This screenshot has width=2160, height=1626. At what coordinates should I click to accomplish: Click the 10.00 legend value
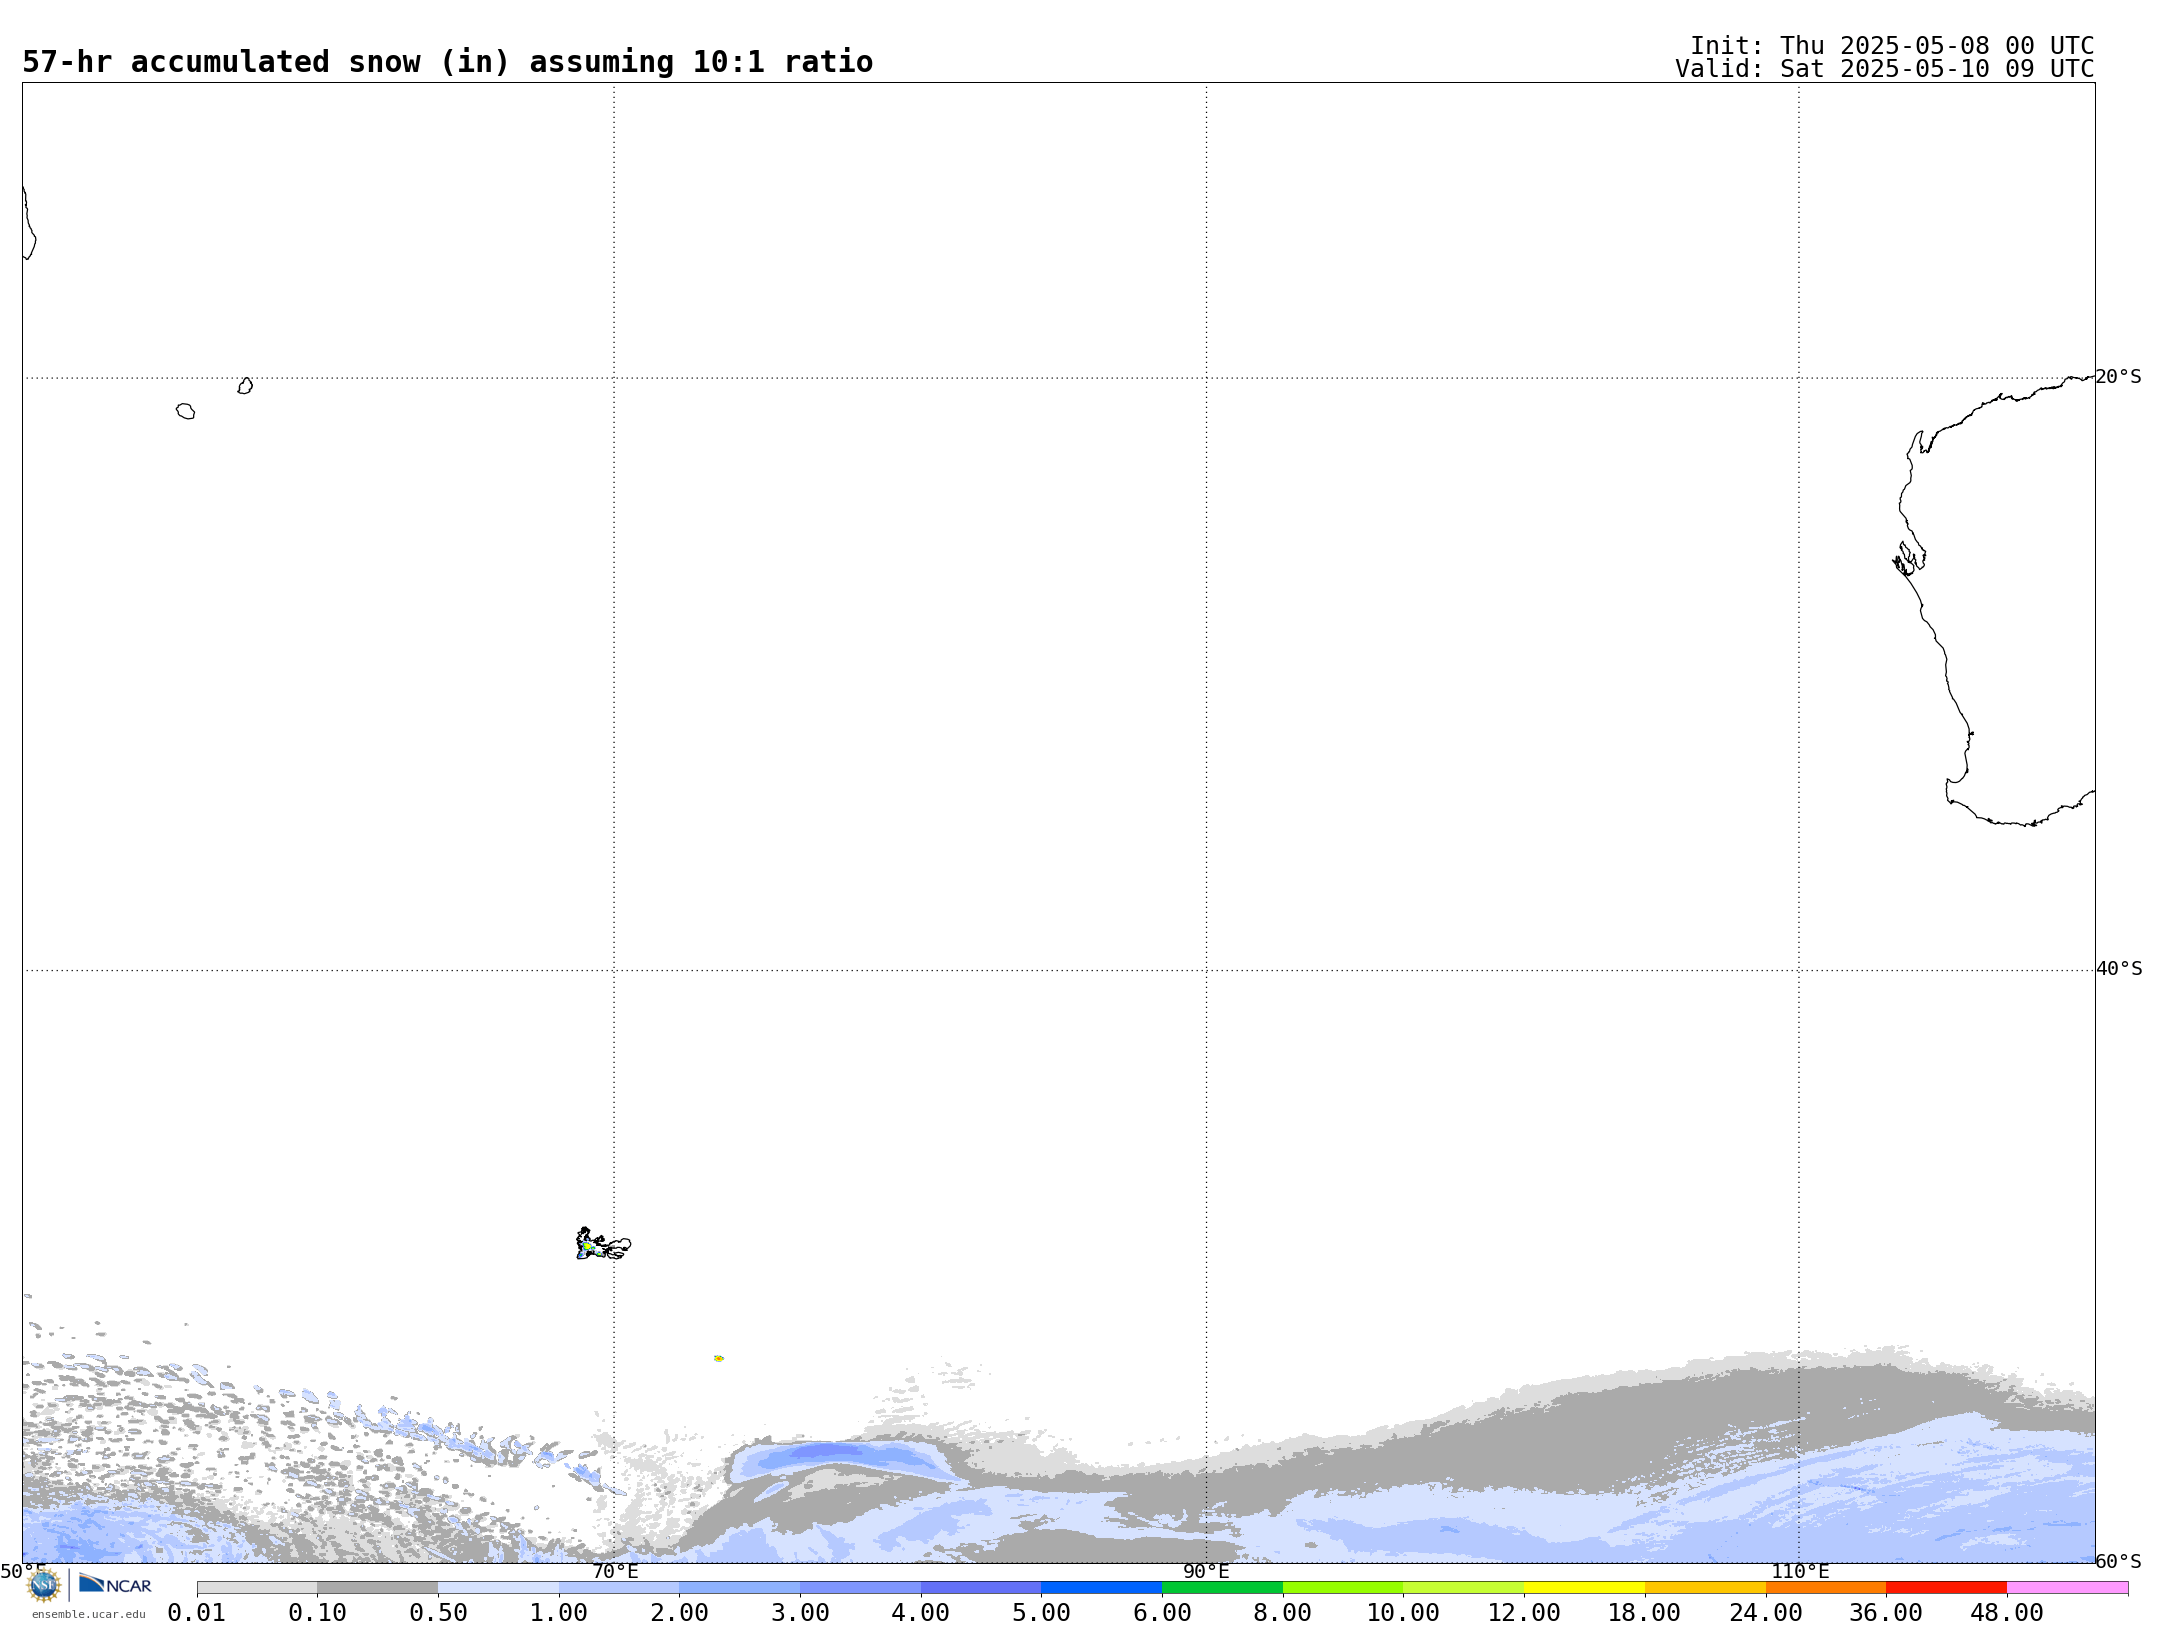click(1404, 1613)
